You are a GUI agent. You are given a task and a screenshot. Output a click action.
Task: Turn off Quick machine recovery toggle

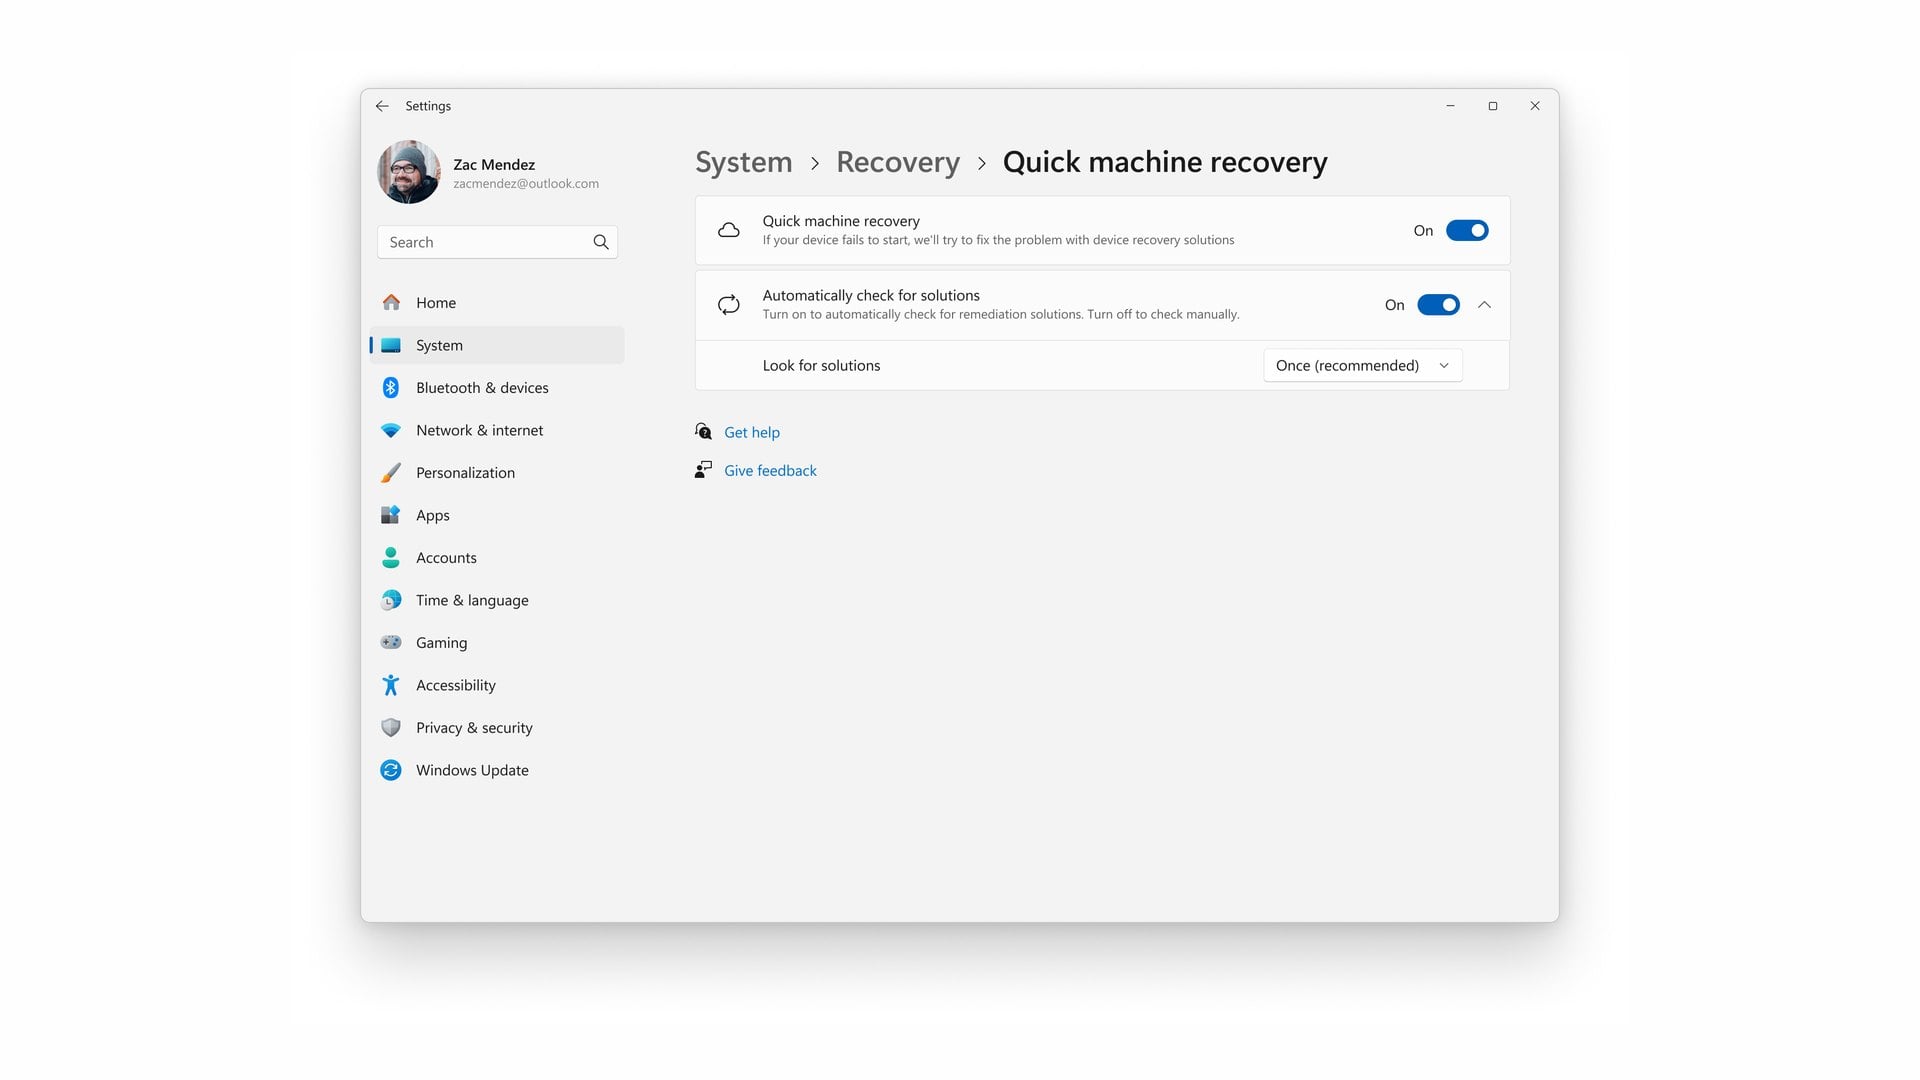pos(1467,230)
